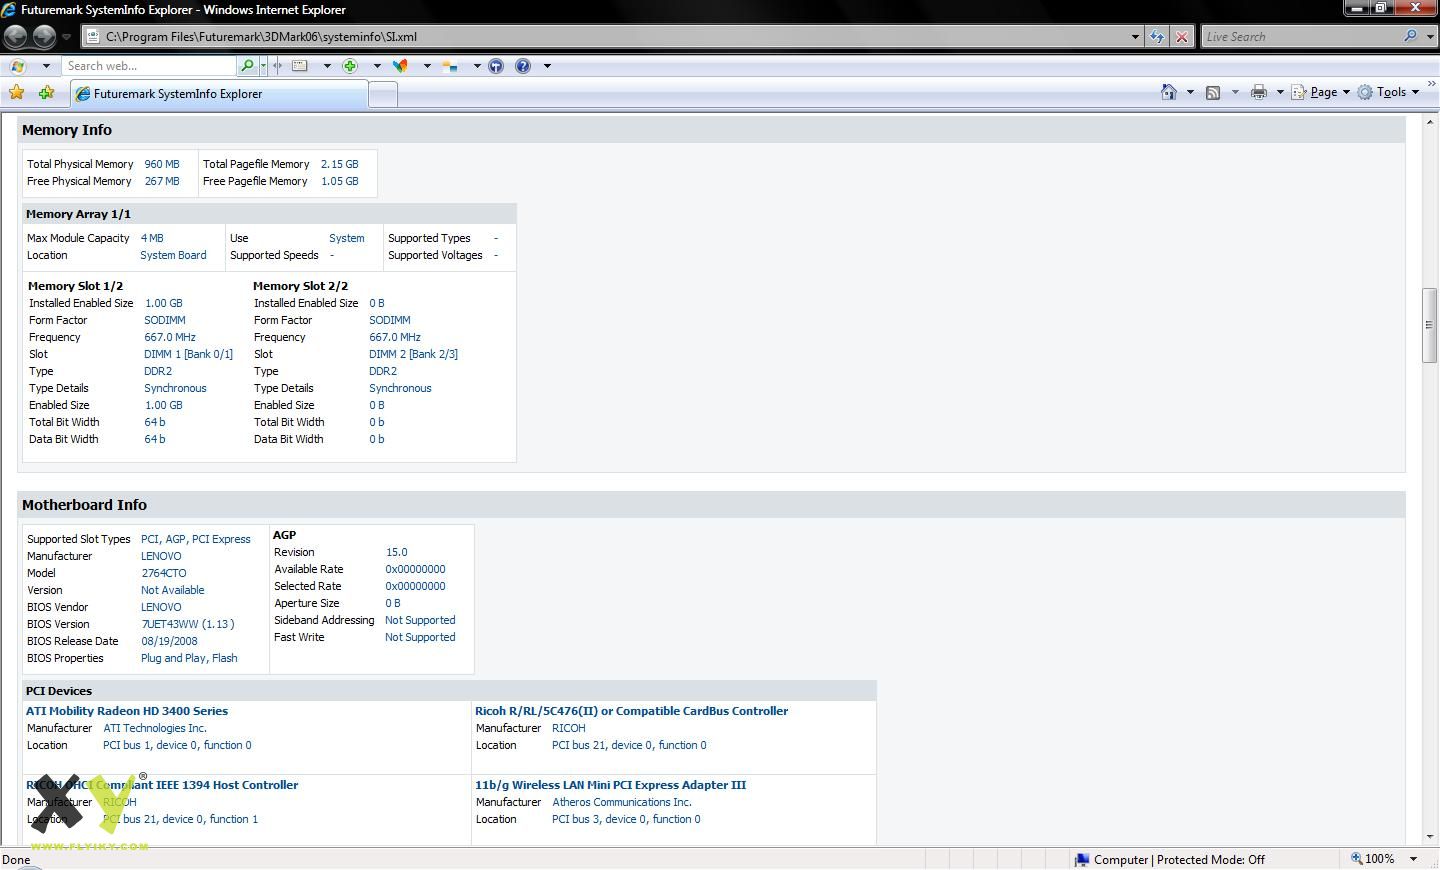Click the Memory Slot 1/2 heading
The image size is (1440, 870).
75,286
